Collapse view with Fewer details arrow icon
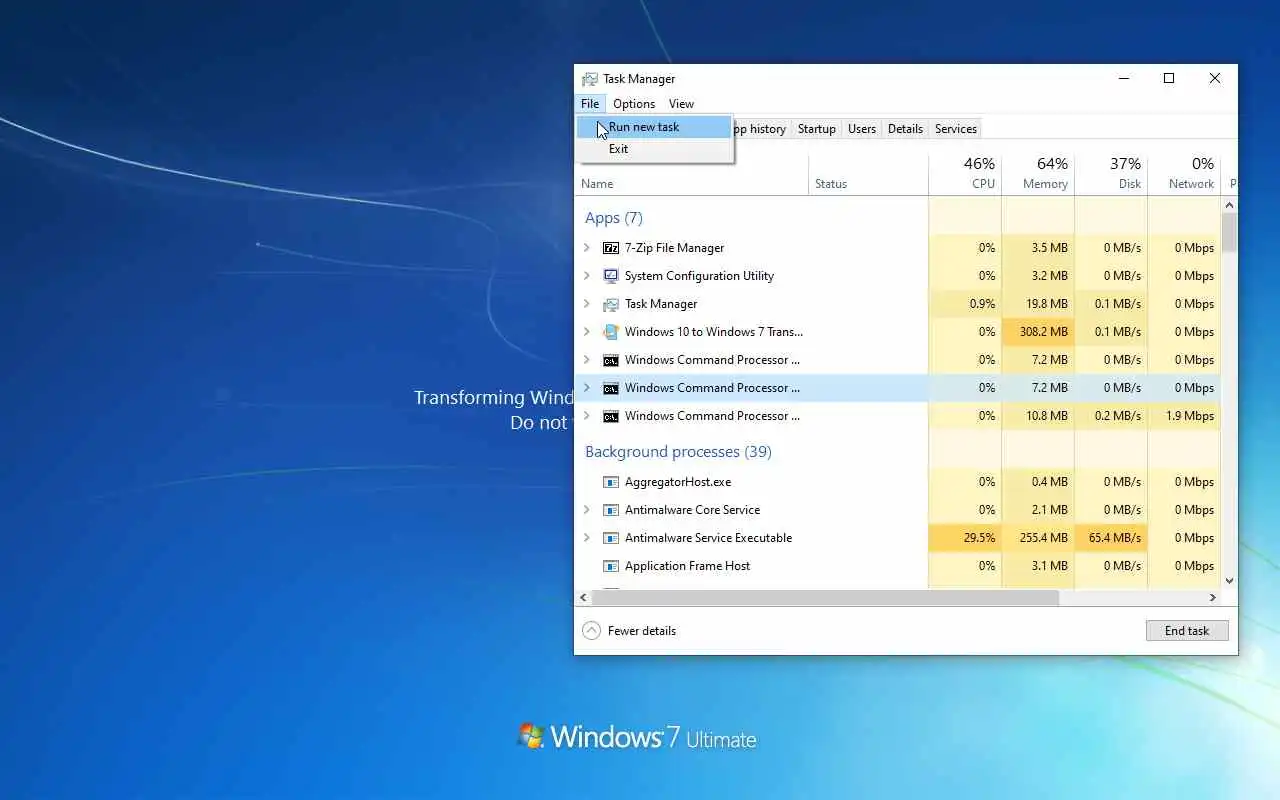 coord(592,631)
